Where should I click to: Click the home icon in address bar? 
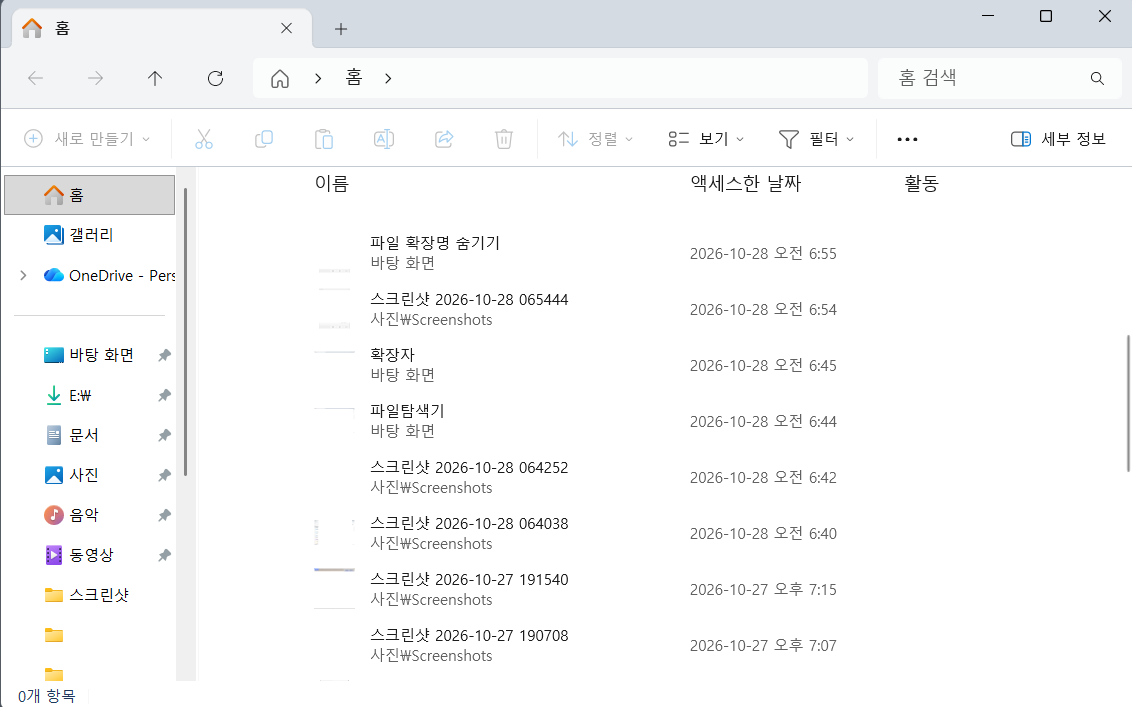click(280, 78)
